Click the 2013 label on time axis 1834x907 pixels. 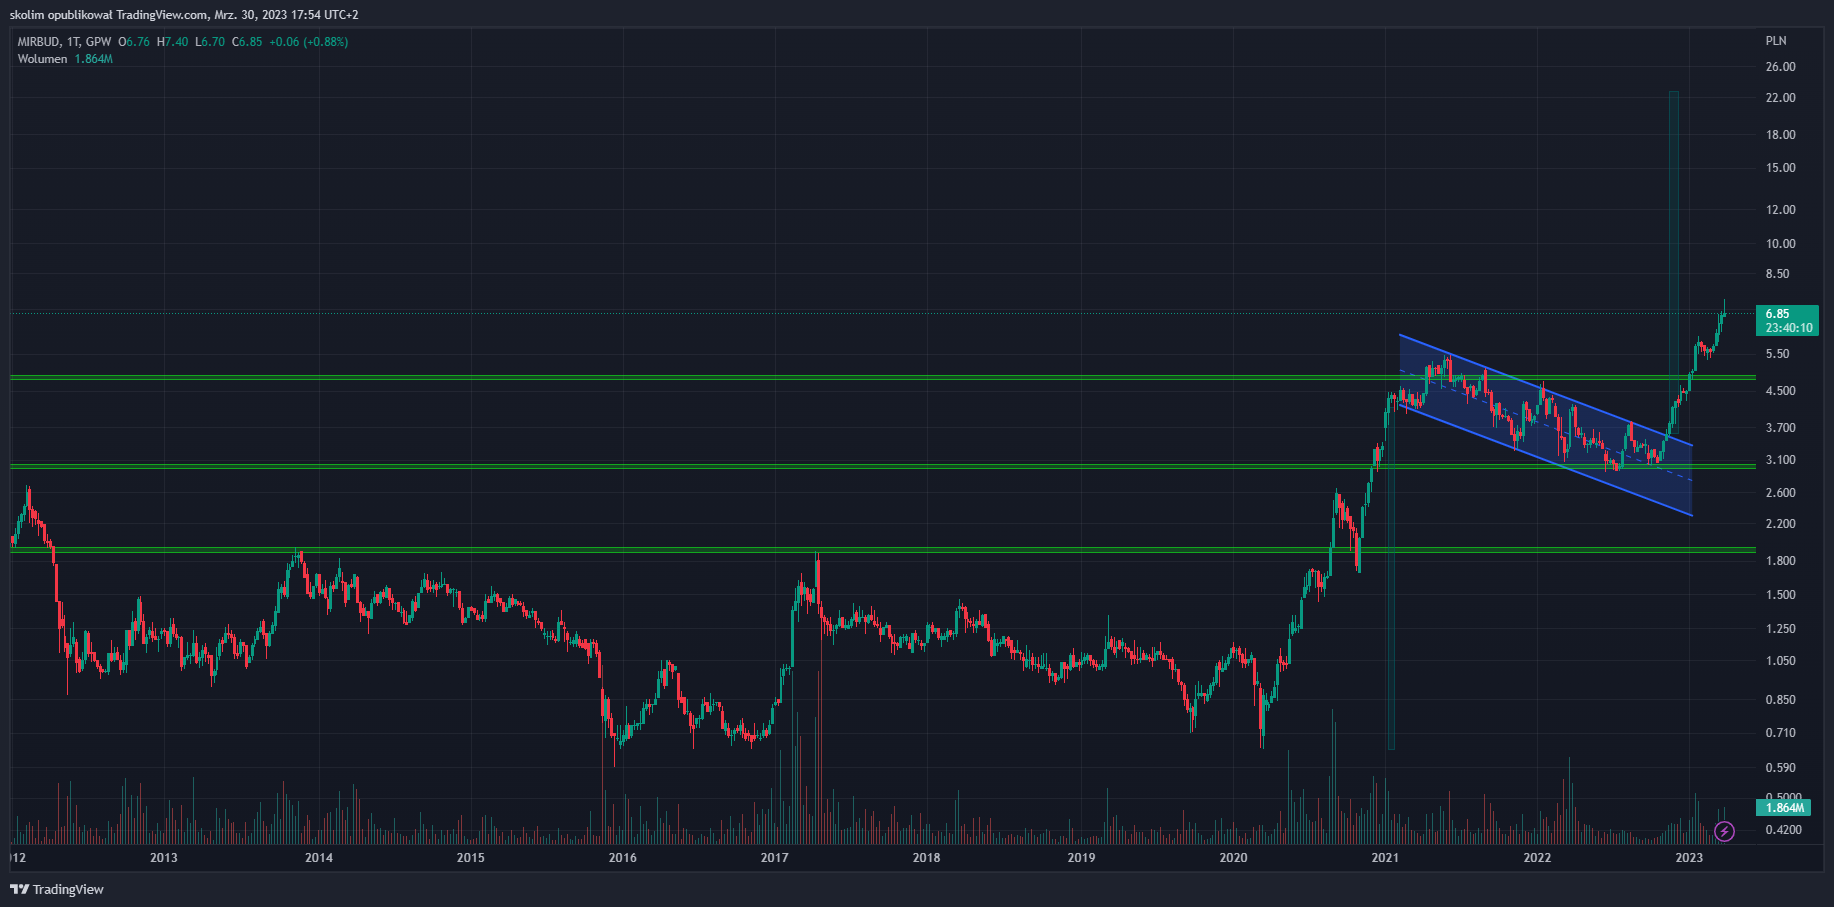pos(163,858)
